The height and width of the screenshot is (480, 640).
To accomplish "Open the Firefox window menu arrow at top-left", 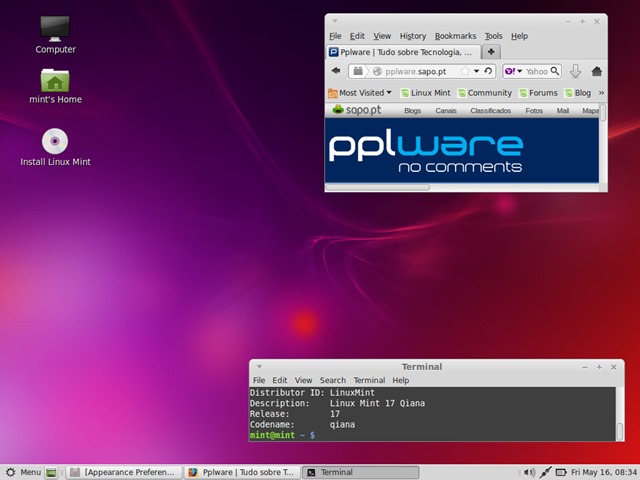I will [x=334, y=21].
